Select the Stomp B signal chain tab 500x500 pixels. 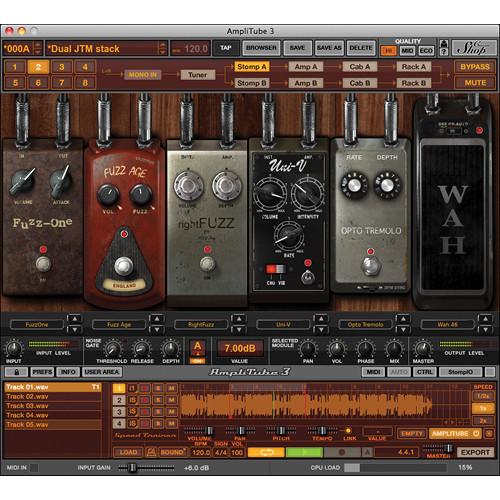point(252,83)
